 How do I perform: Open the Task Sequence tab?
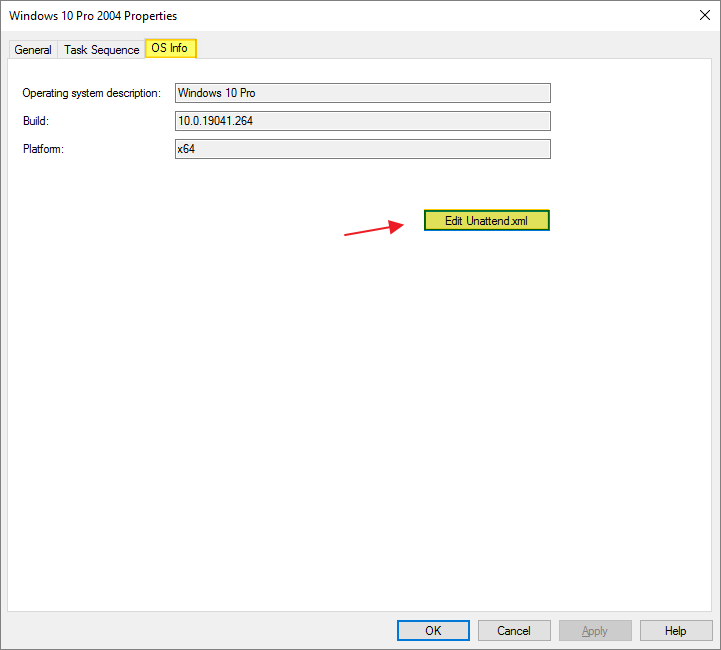[101, 50]
